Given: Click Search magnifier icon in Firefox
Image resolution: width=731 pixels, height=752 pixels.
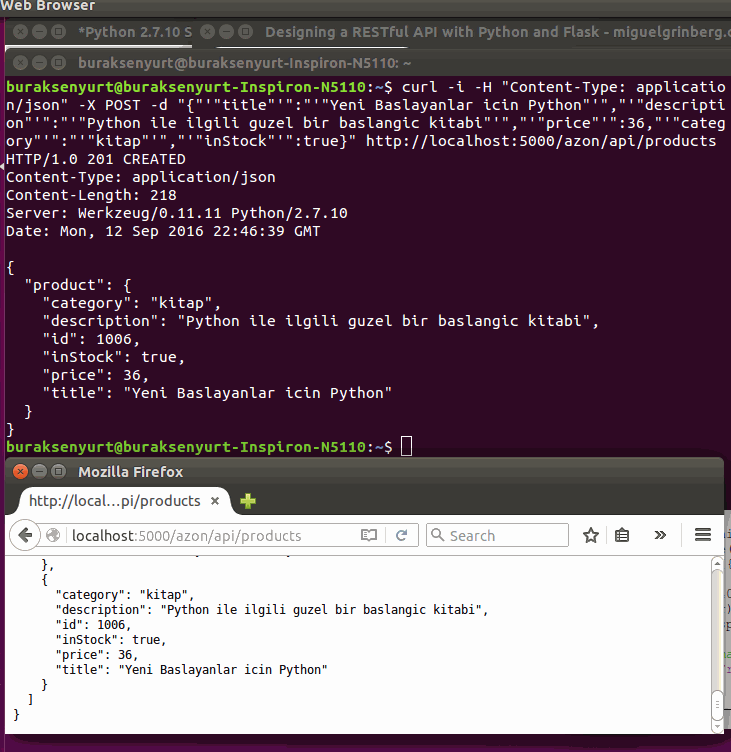Looking at the screenshot, I should pyautogui.click(x=437, y=535).
